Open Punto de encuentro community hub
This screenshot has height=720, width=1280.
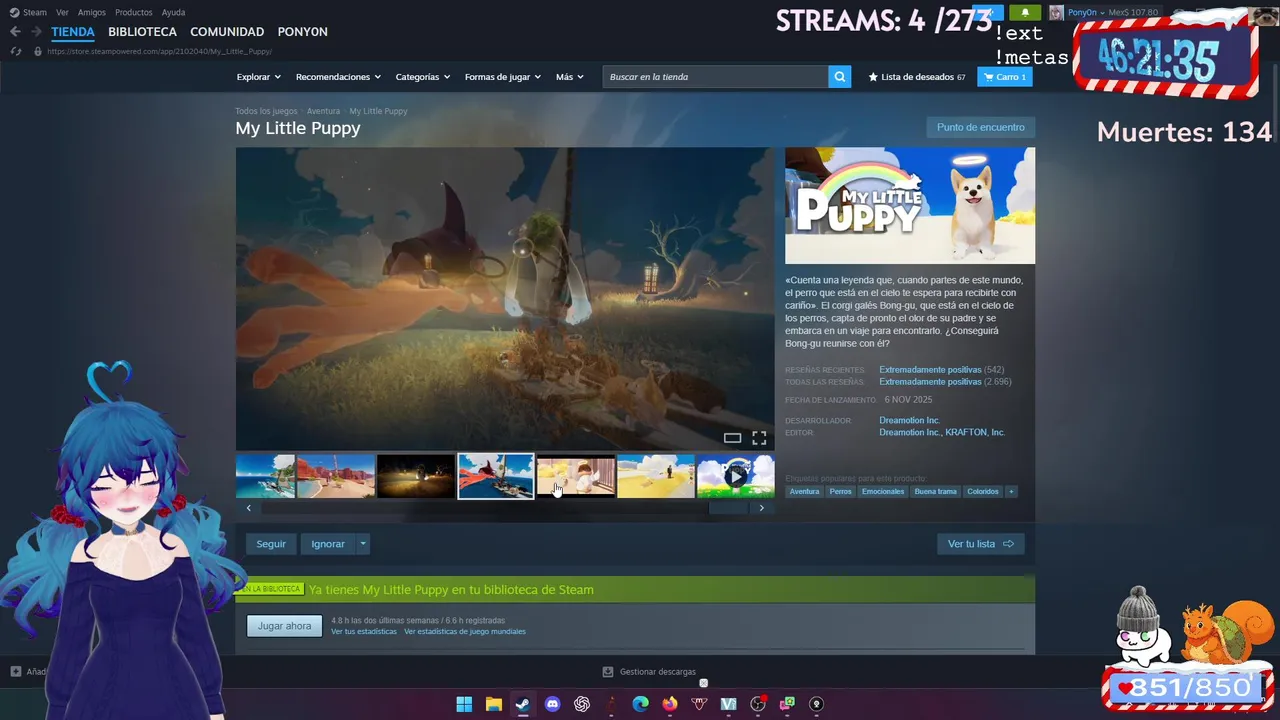pyautogui.click(x=980, y=127)
